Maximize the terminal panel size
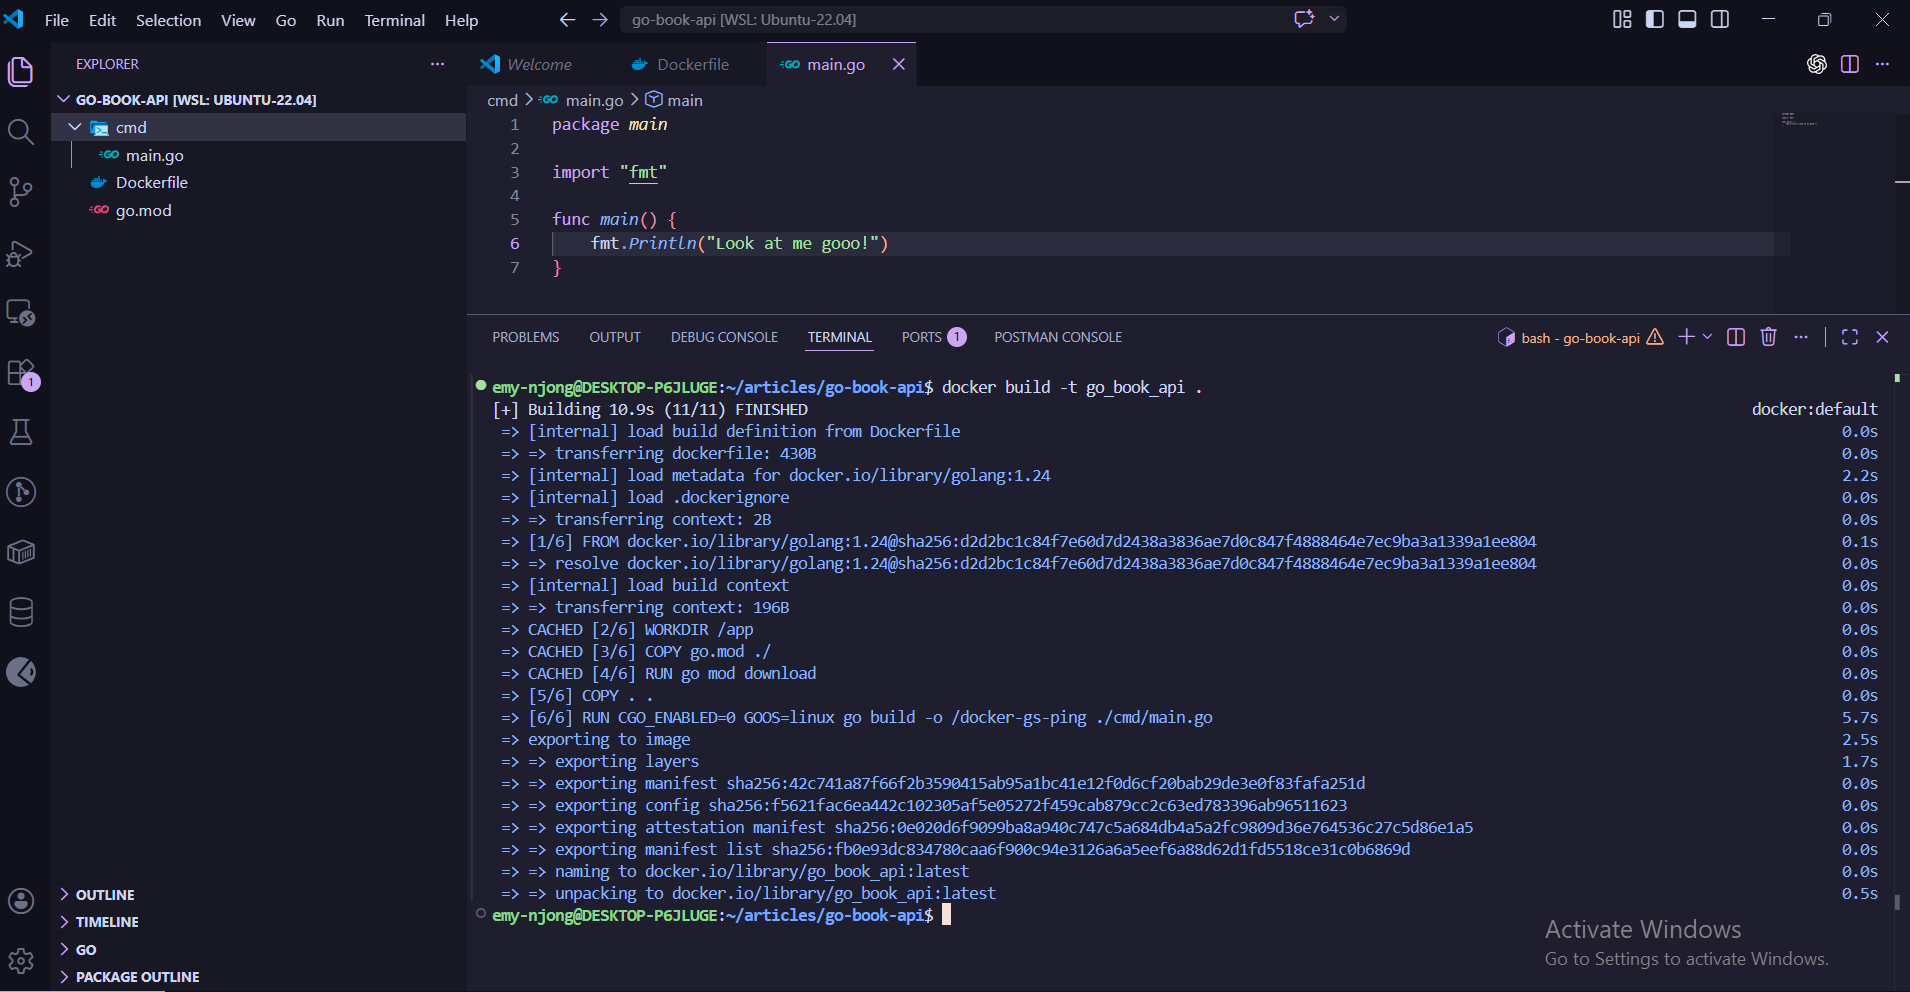This screenshot has width=1910, height=992. 1849,337
